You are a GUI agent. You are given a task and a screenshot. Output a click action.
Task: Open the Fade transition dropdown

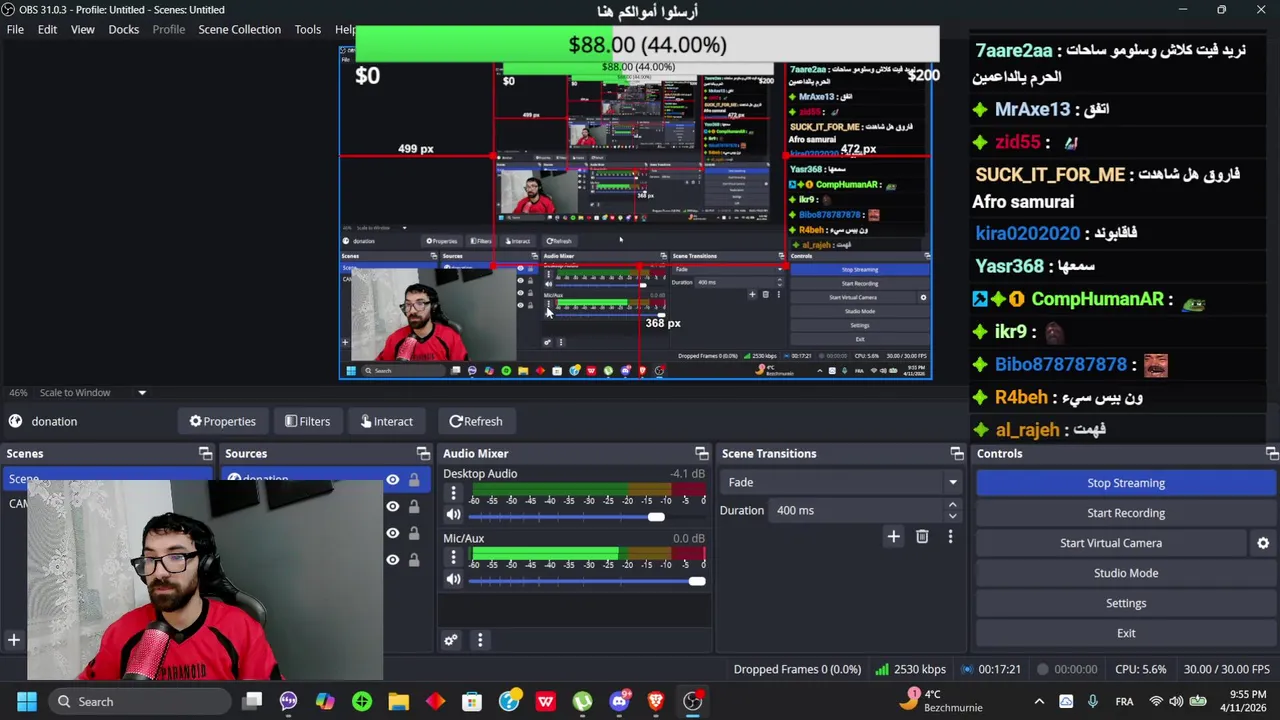[839, 482]
